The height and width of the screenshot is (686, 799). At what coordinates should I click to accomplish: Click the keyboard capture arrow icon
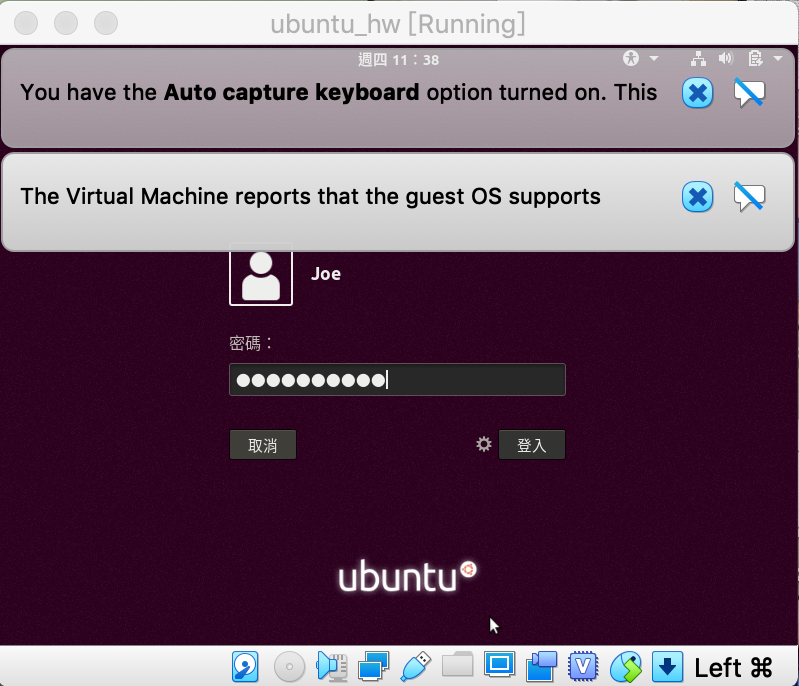point(668,666)
